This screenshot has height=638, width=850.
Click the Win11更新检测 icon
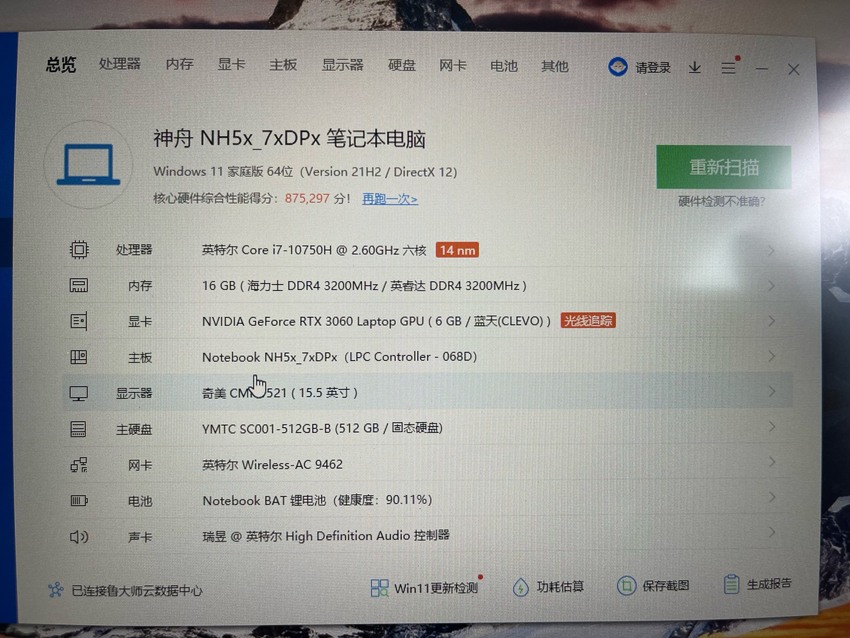pos(379,588)
